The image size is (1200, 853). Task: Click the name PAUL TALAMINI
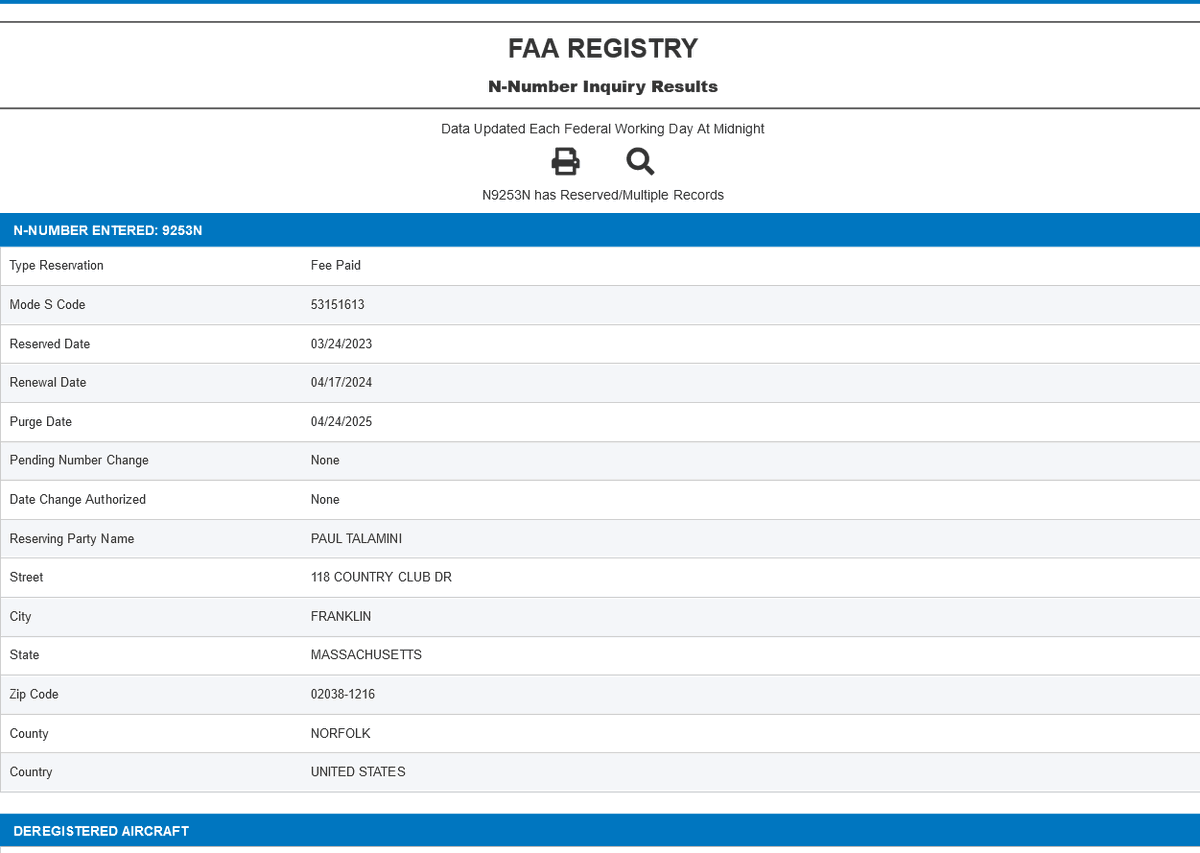(x=357, y=539)
